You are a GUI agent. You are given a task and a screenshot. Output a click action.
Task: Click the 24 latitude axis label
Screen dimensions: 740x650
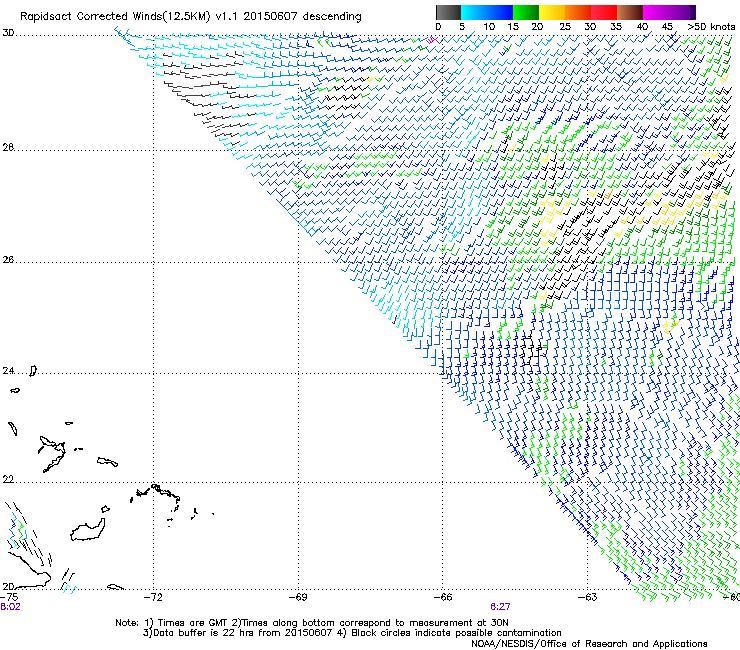[x=8, y=371]
